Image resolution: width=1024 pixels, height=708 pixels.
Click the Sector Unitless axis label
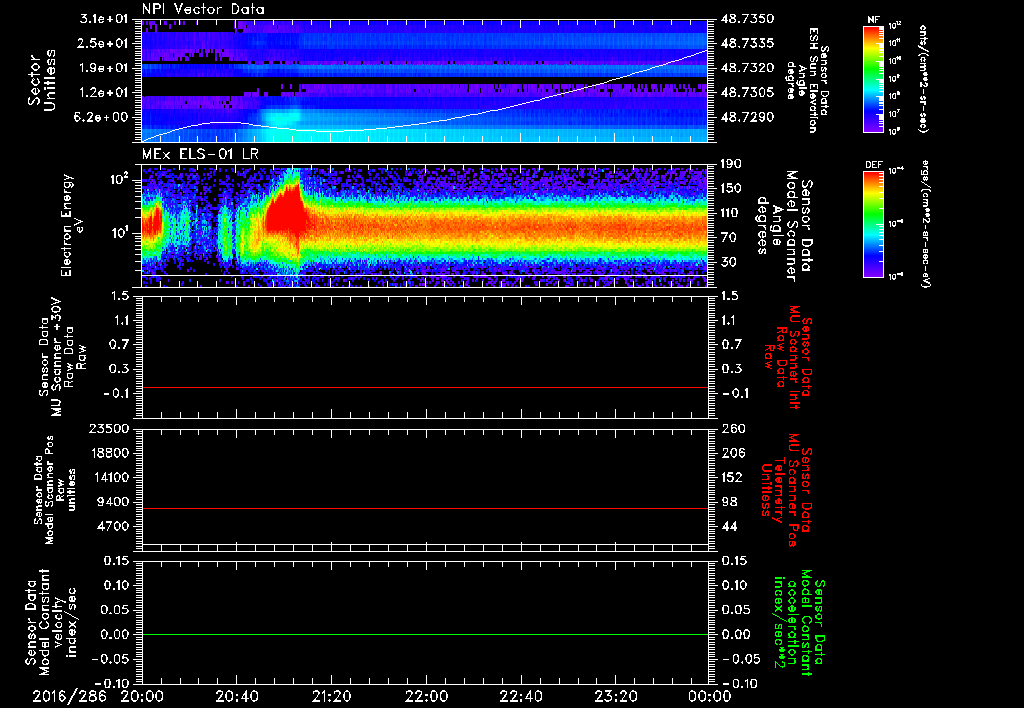coord(42,80)
